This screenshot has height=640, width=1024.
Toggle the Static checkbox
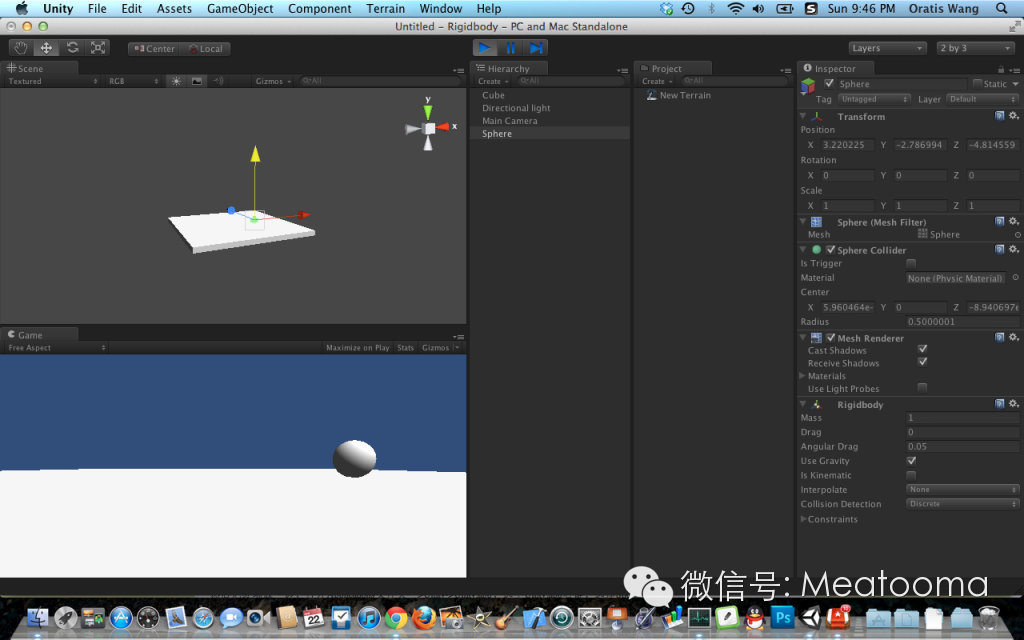(x=977, y=84)
